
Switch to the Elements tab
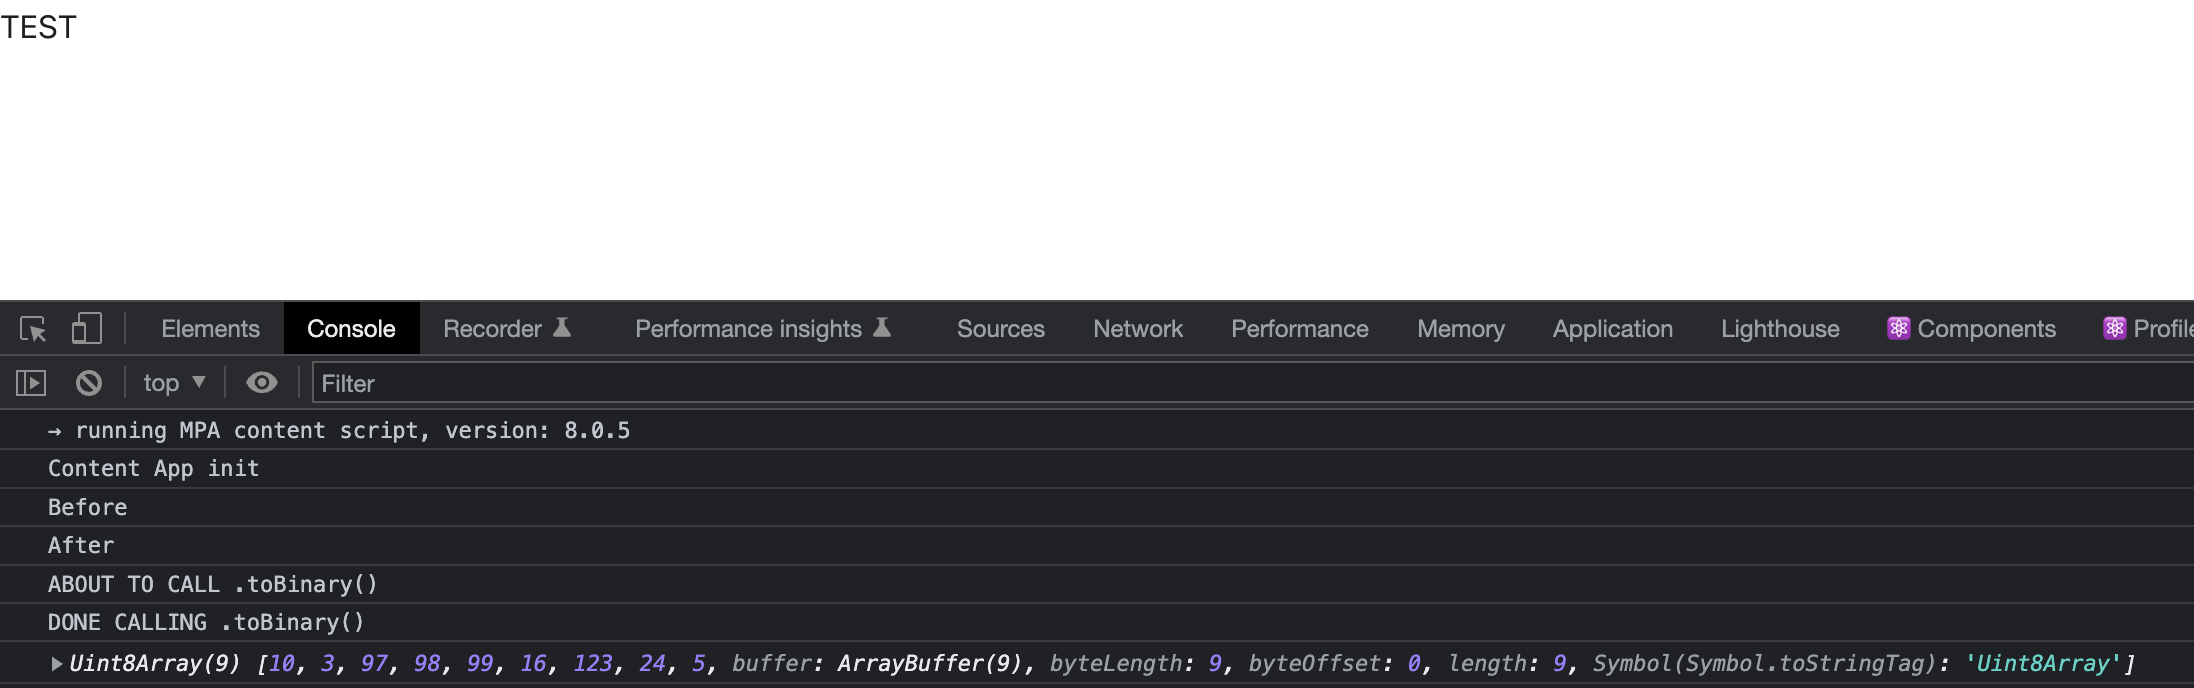pyautogui.click(x=210, y=329)
